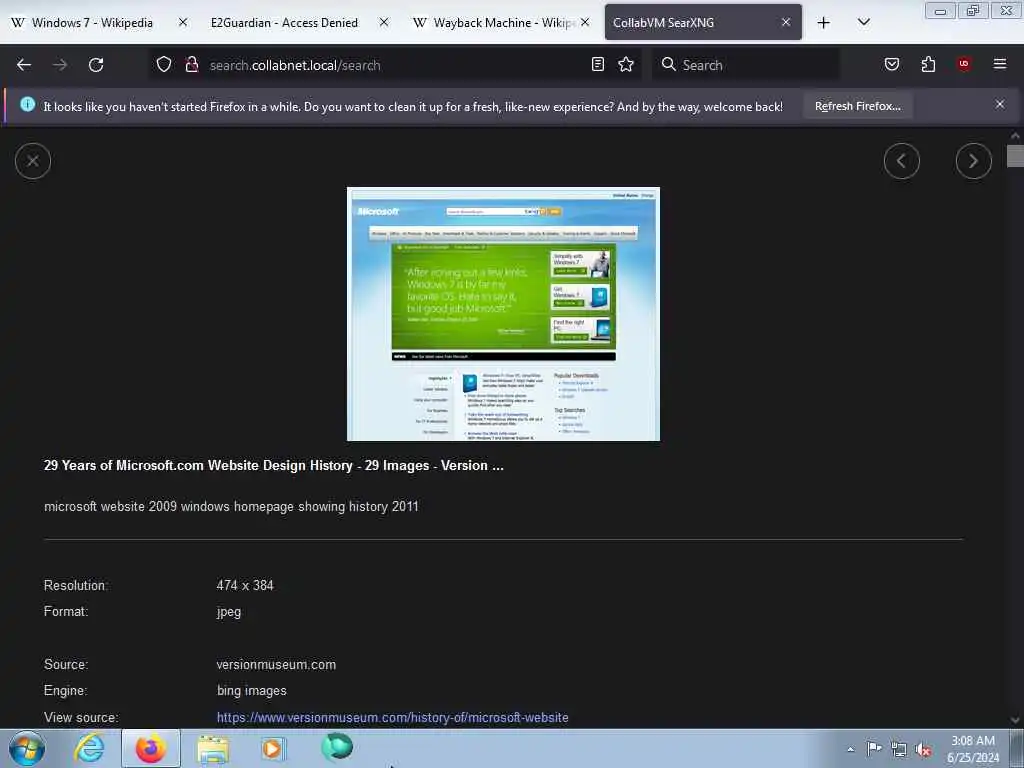Open the tracking protection shield icon
Image resolution: width=1024 pixels, height=768 pixels.
tap(164, 64)
